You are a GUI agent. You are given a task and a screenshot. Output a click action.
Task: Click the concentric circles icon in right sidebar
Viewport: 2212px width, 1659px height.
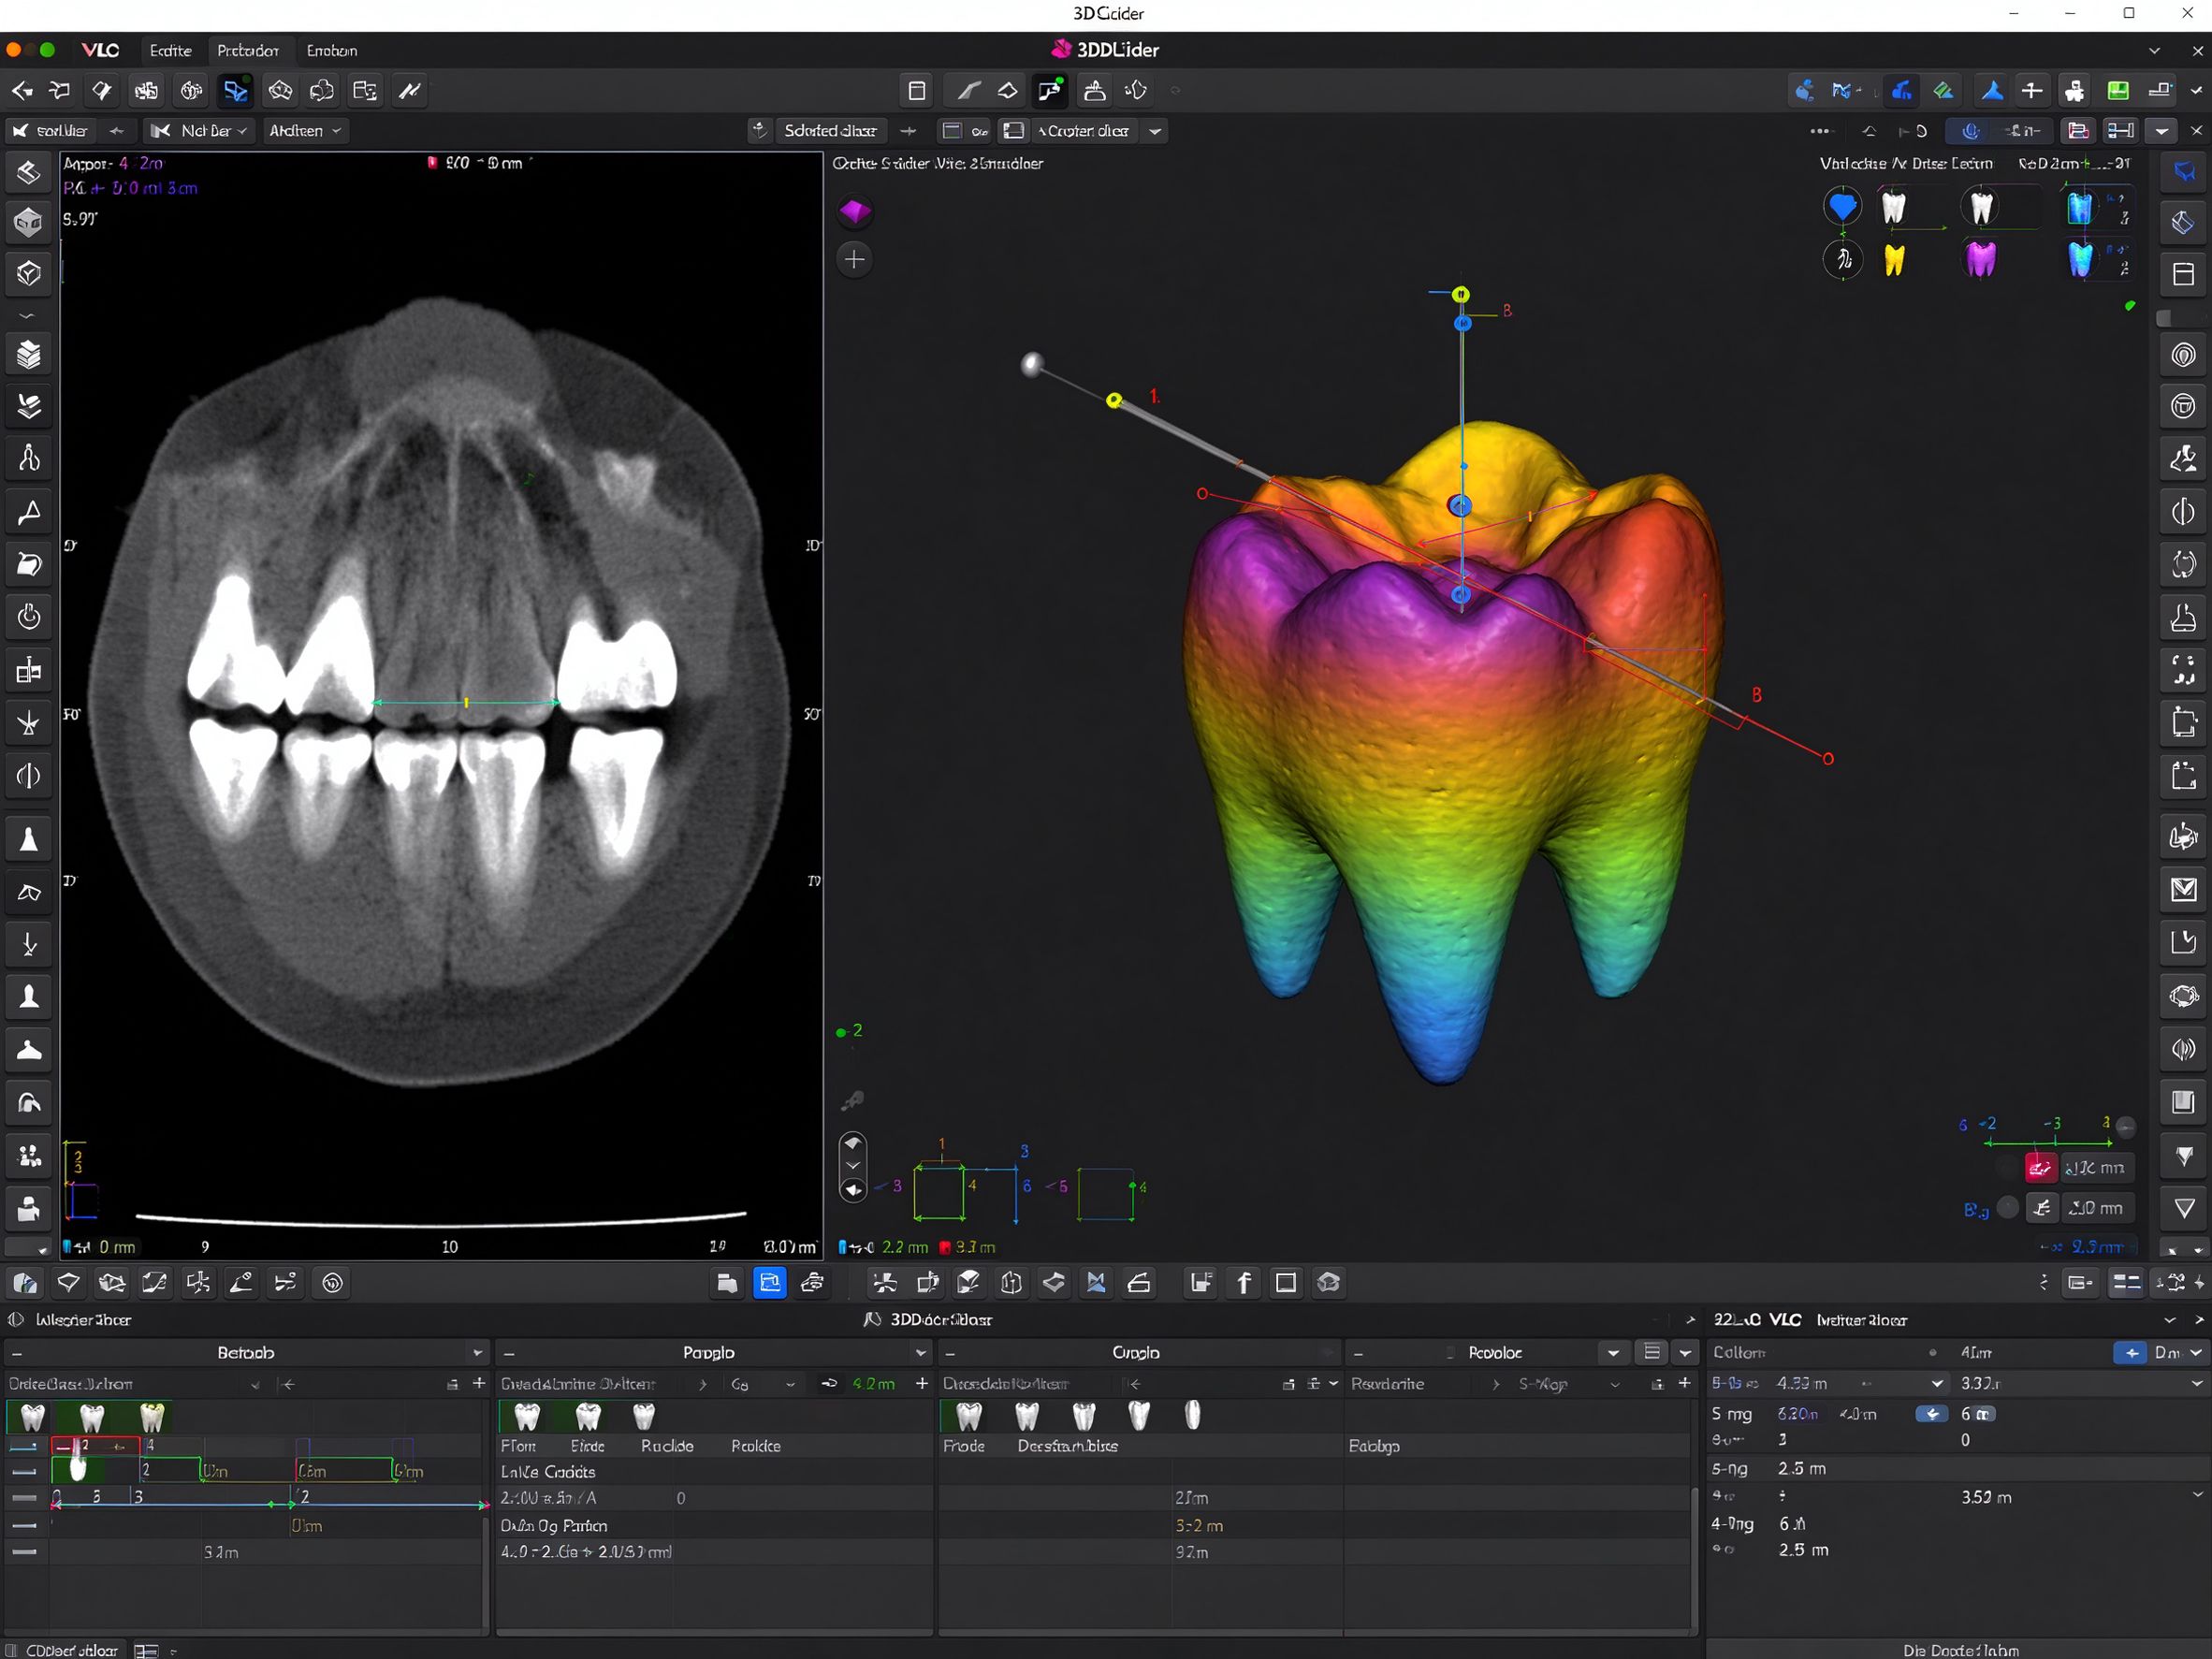tap(2183, 354)
